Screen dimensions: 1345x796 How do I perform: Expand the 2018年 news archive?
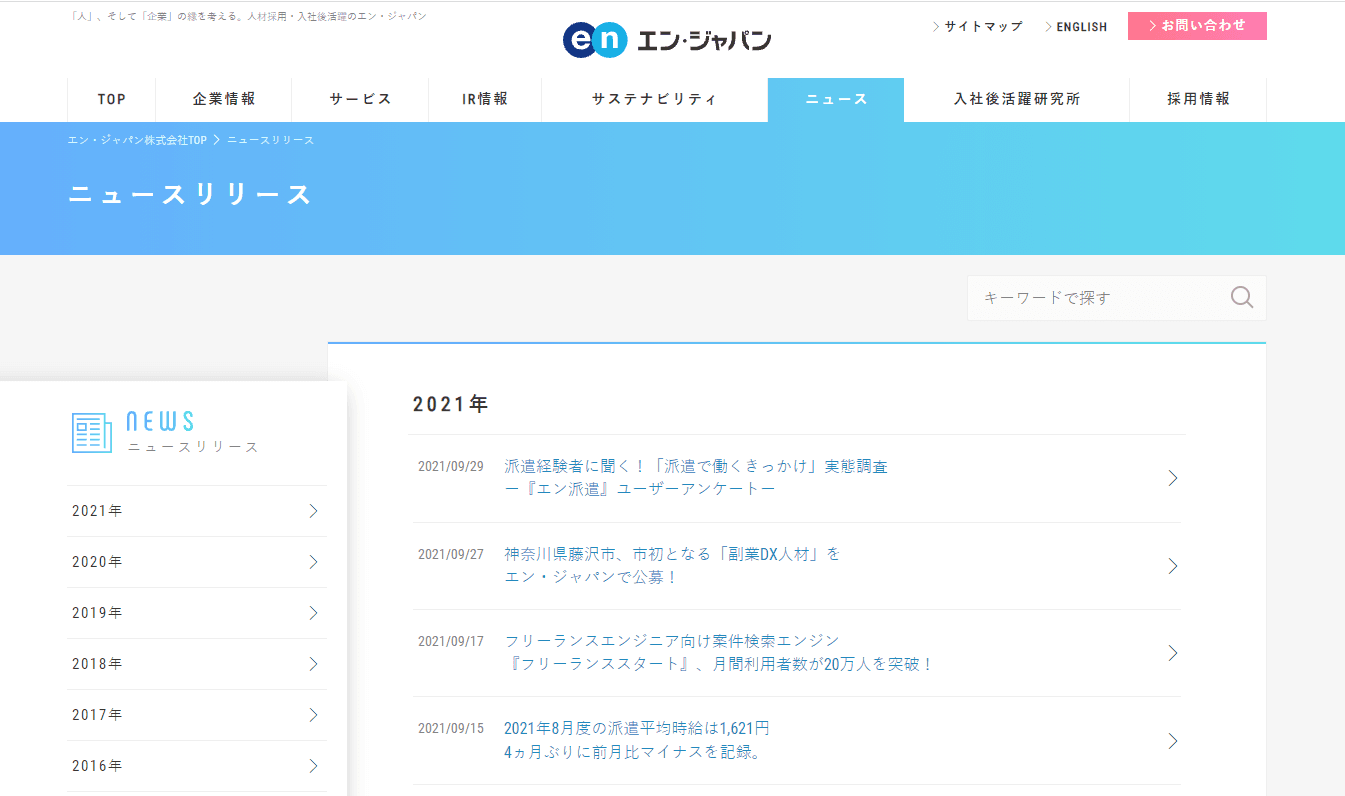(x=197, y=664)
